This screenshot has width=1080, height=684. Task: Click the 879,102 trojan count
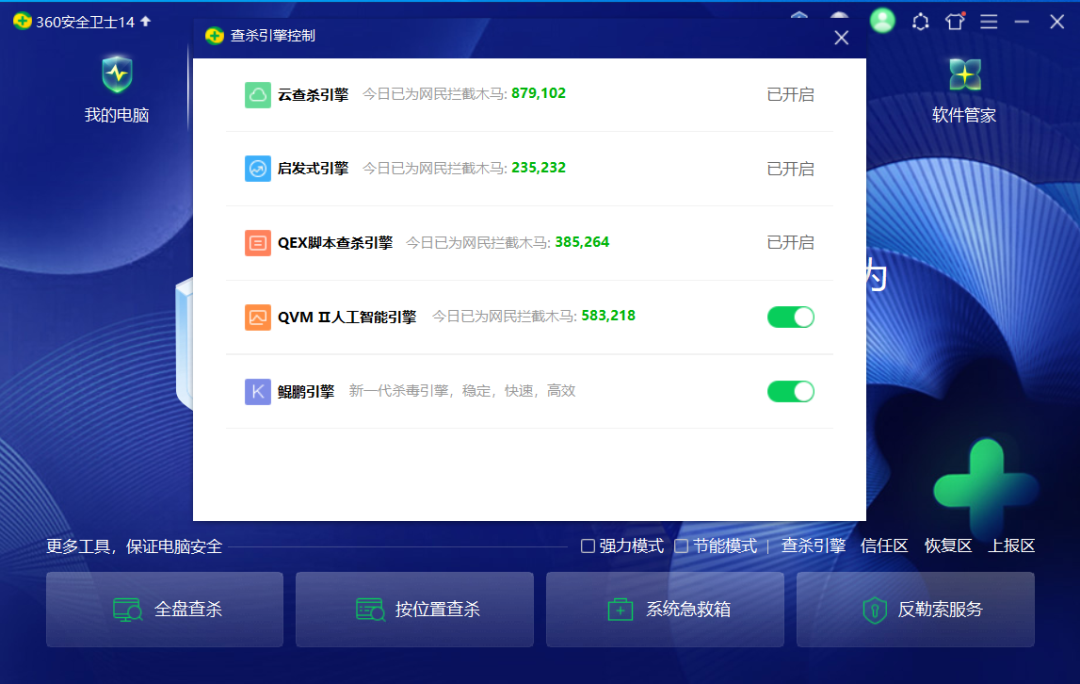pos(539,94)
